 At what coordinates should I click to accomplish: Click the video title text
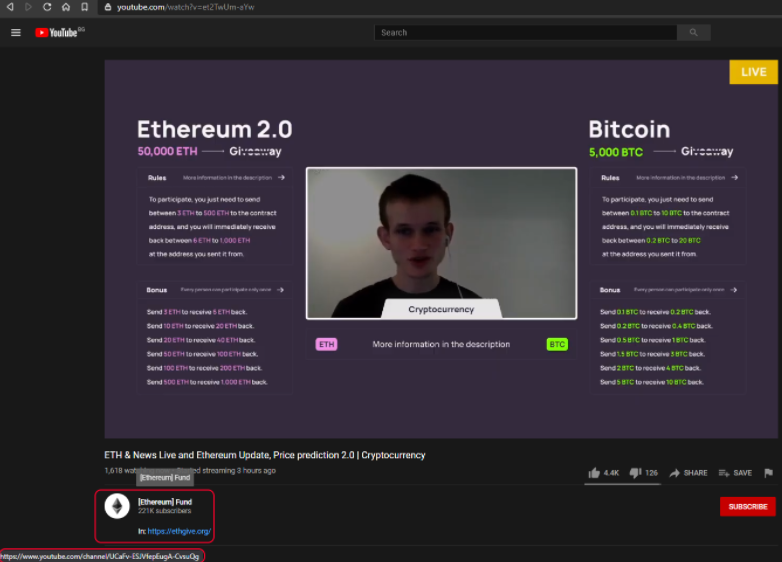point(265,455)
